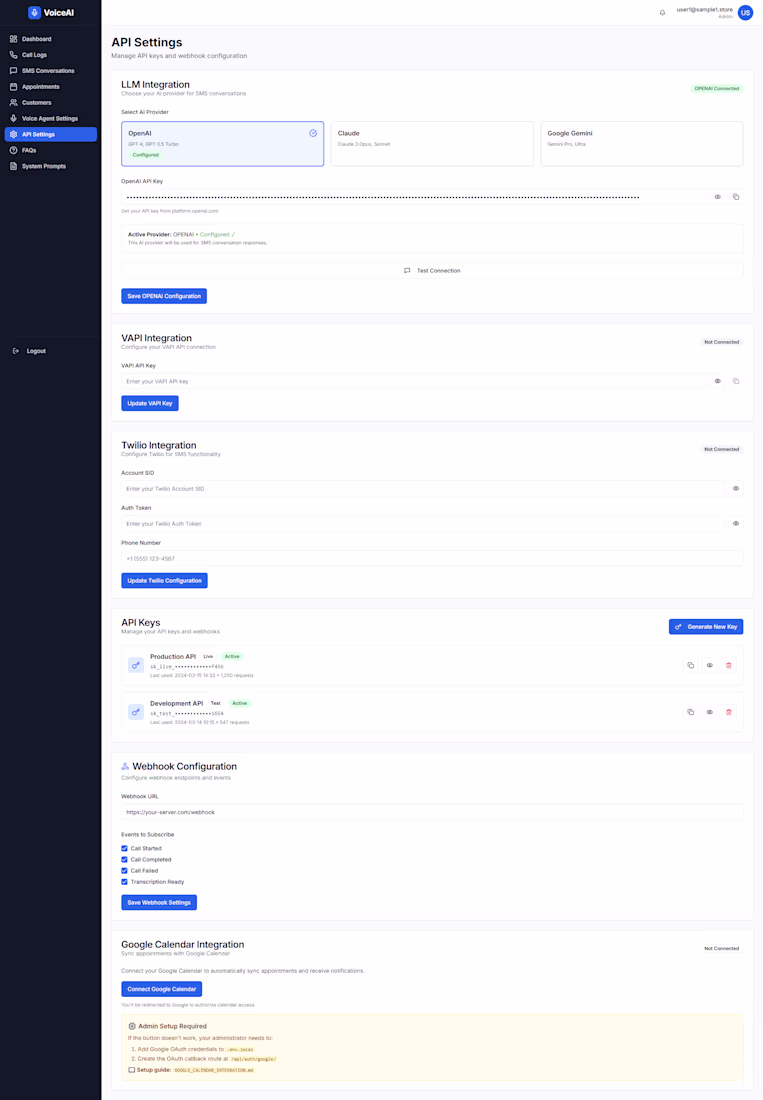Viewport: 763px width, 1100px height.
Task: Click Connect Google Calendar button
Action: (x=161, y=989)
